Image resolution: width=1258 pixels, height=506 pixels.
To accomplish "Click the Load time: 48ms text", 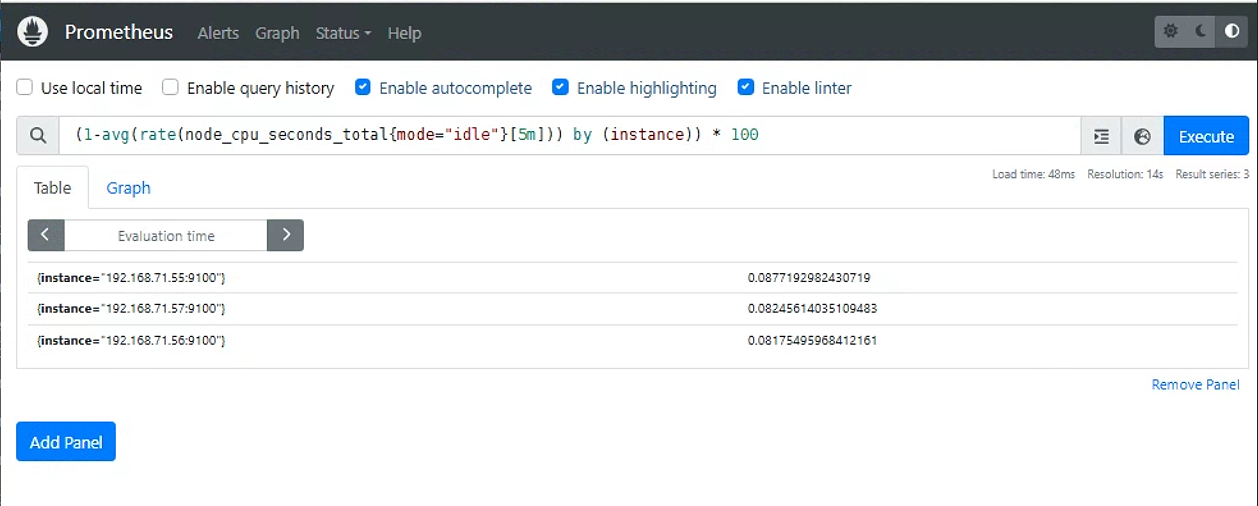I will pos(1033,174).
